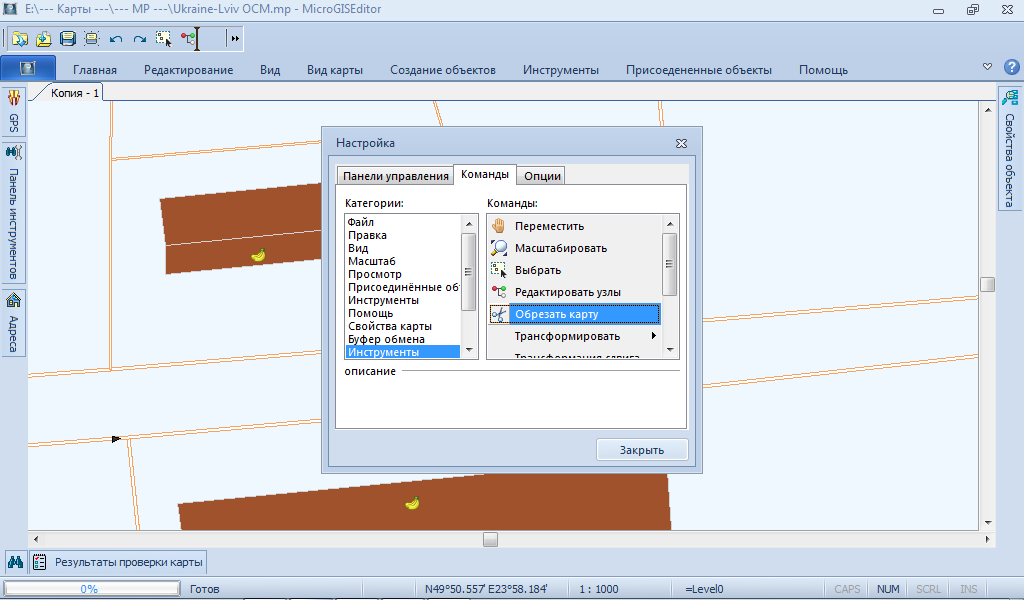This screenshot has height=600, width=1024.
Task: Click the Open map folder toolbar icon
Action: (x=20, y=39)
